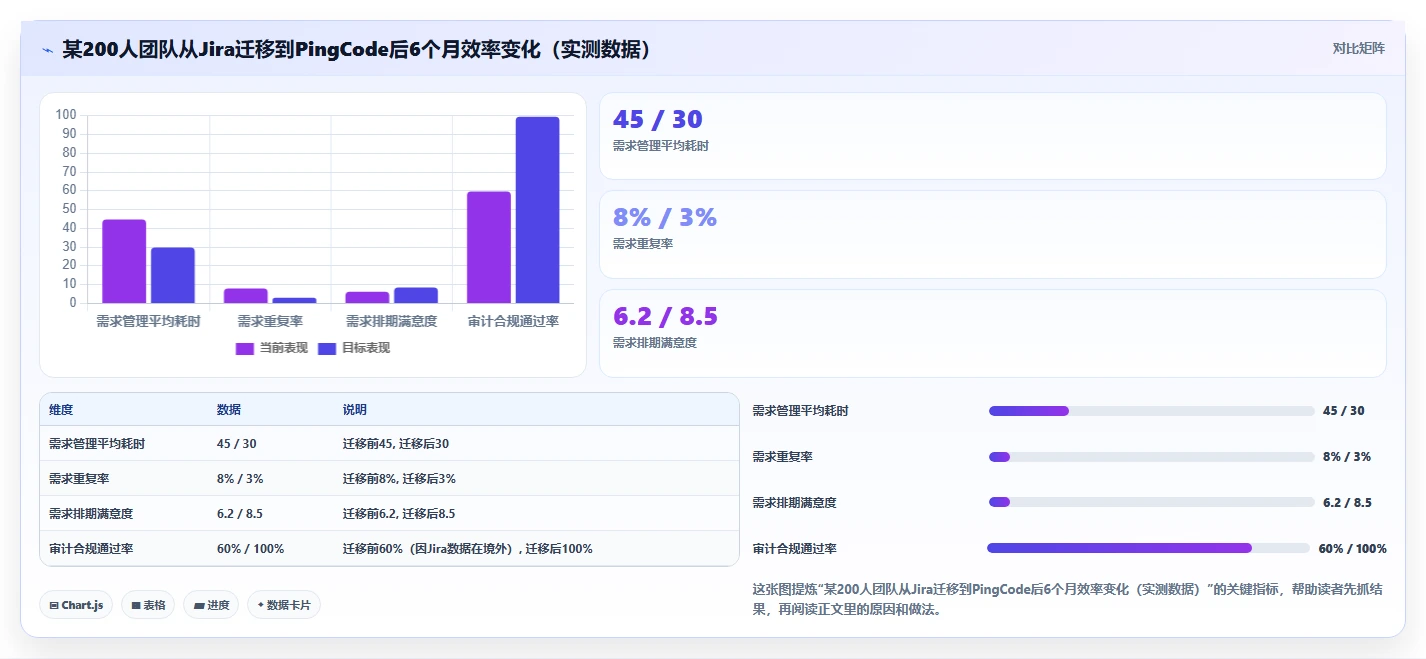This screenshot has height=659, width=1426.
Task: Click the 迁移前45, 迁移后30 cell
Action: [396, 444]
